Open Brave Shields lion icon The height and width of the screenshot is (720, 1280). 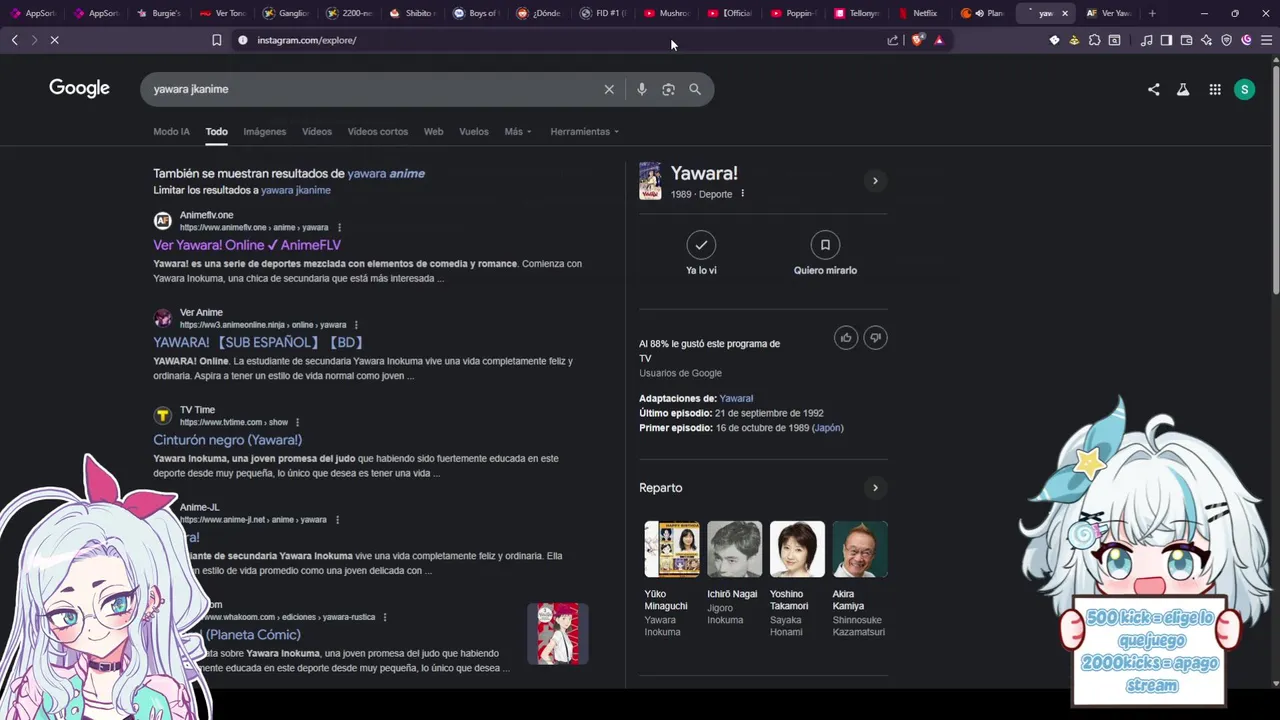[917, 40]
